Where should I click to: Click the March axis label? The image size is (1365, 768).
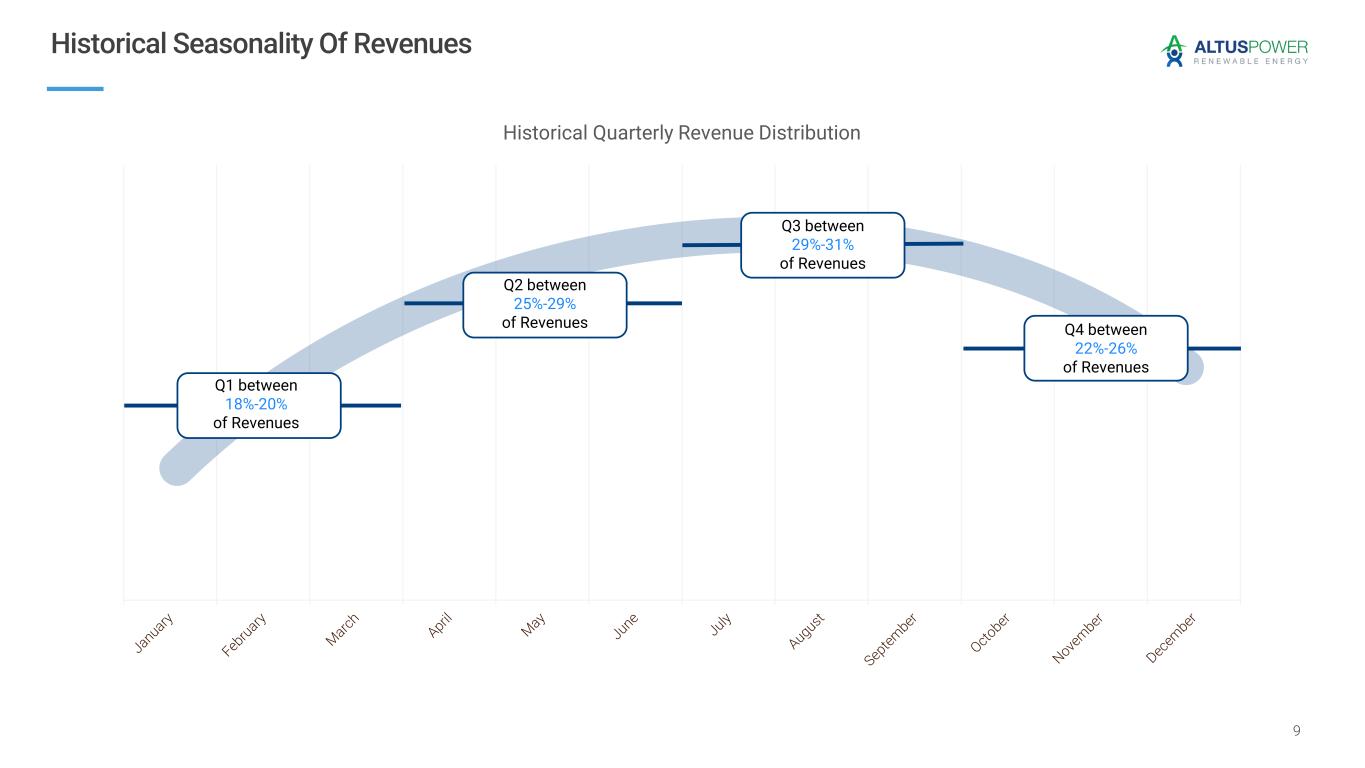pos(342,630)
